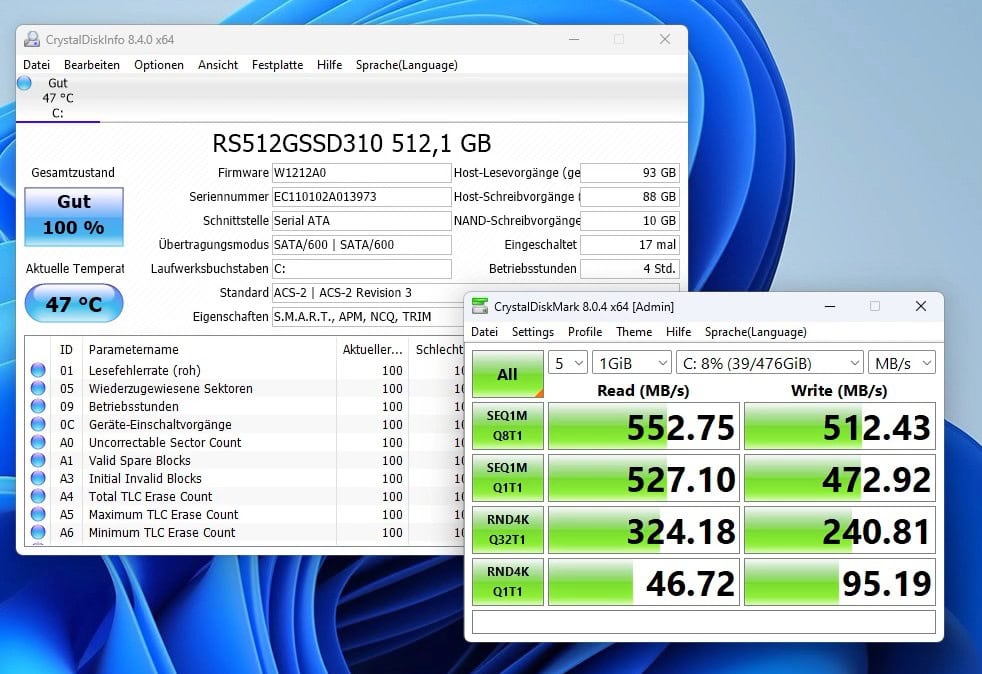Expand the test count dropdown showing 5

(x=567, y=363)
